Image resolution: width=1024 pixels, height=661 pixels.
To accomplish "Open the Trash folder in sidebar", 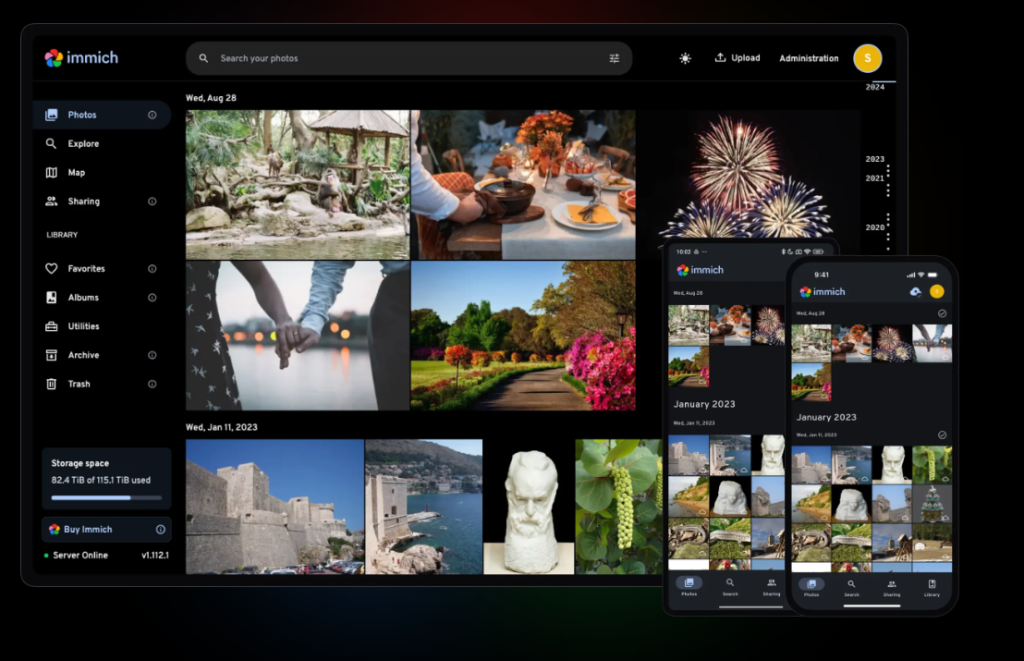I will [78, 384].
